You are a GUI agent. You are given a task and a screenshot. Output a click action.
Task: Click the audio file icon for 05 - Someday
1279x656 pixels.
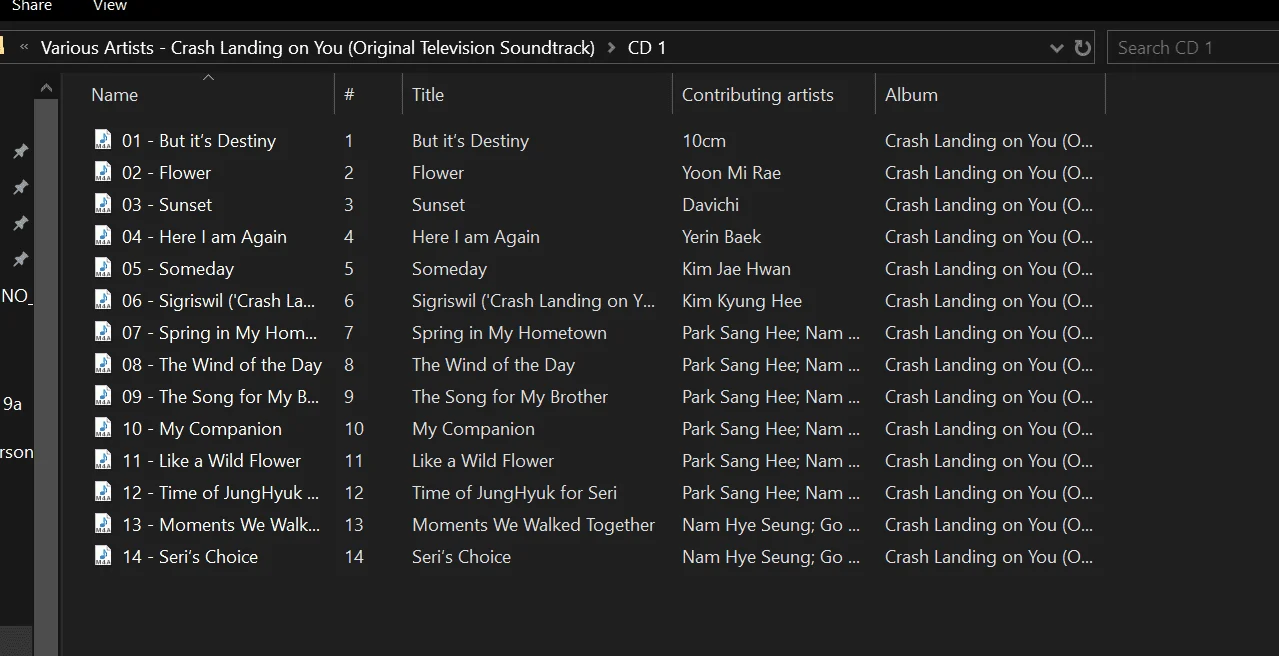tap(103, 268)
